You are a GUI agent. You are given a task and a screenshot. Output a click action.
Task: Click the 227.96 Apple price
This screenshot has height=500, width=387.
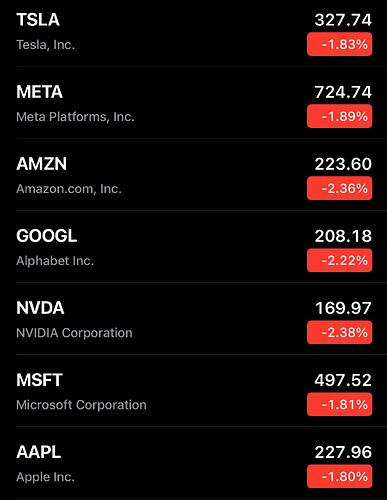pos(343,452)
